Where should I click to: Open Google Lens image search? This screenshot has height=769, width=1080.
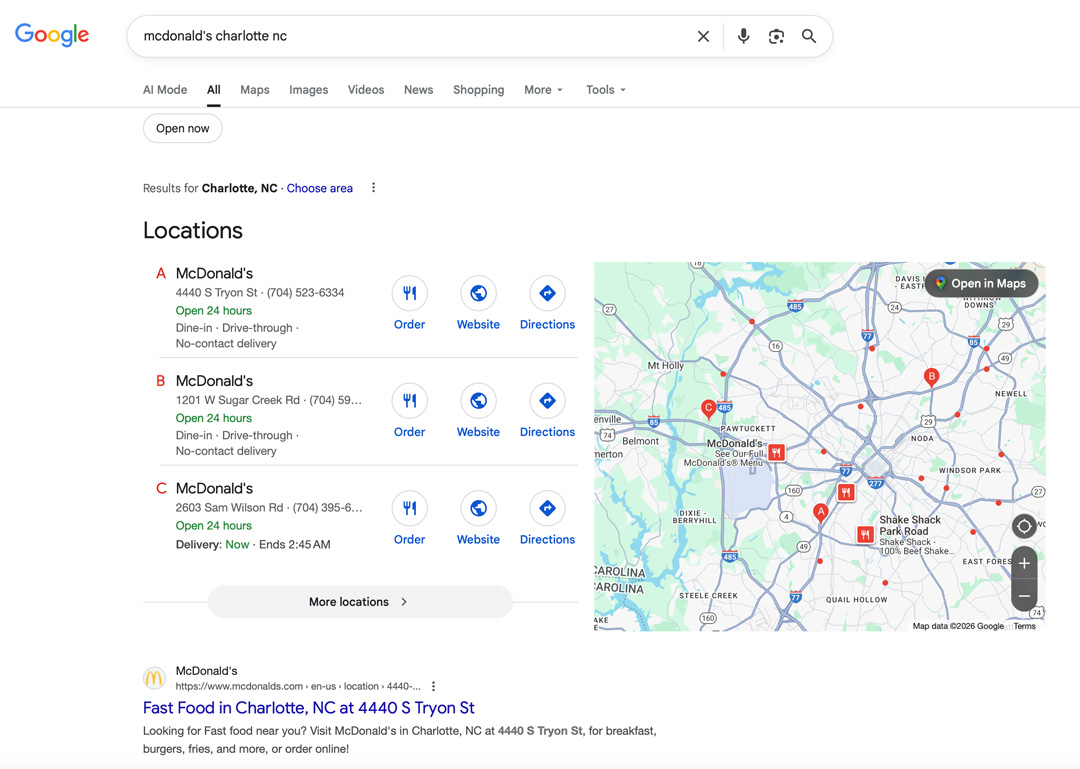[x=777, y=35]
